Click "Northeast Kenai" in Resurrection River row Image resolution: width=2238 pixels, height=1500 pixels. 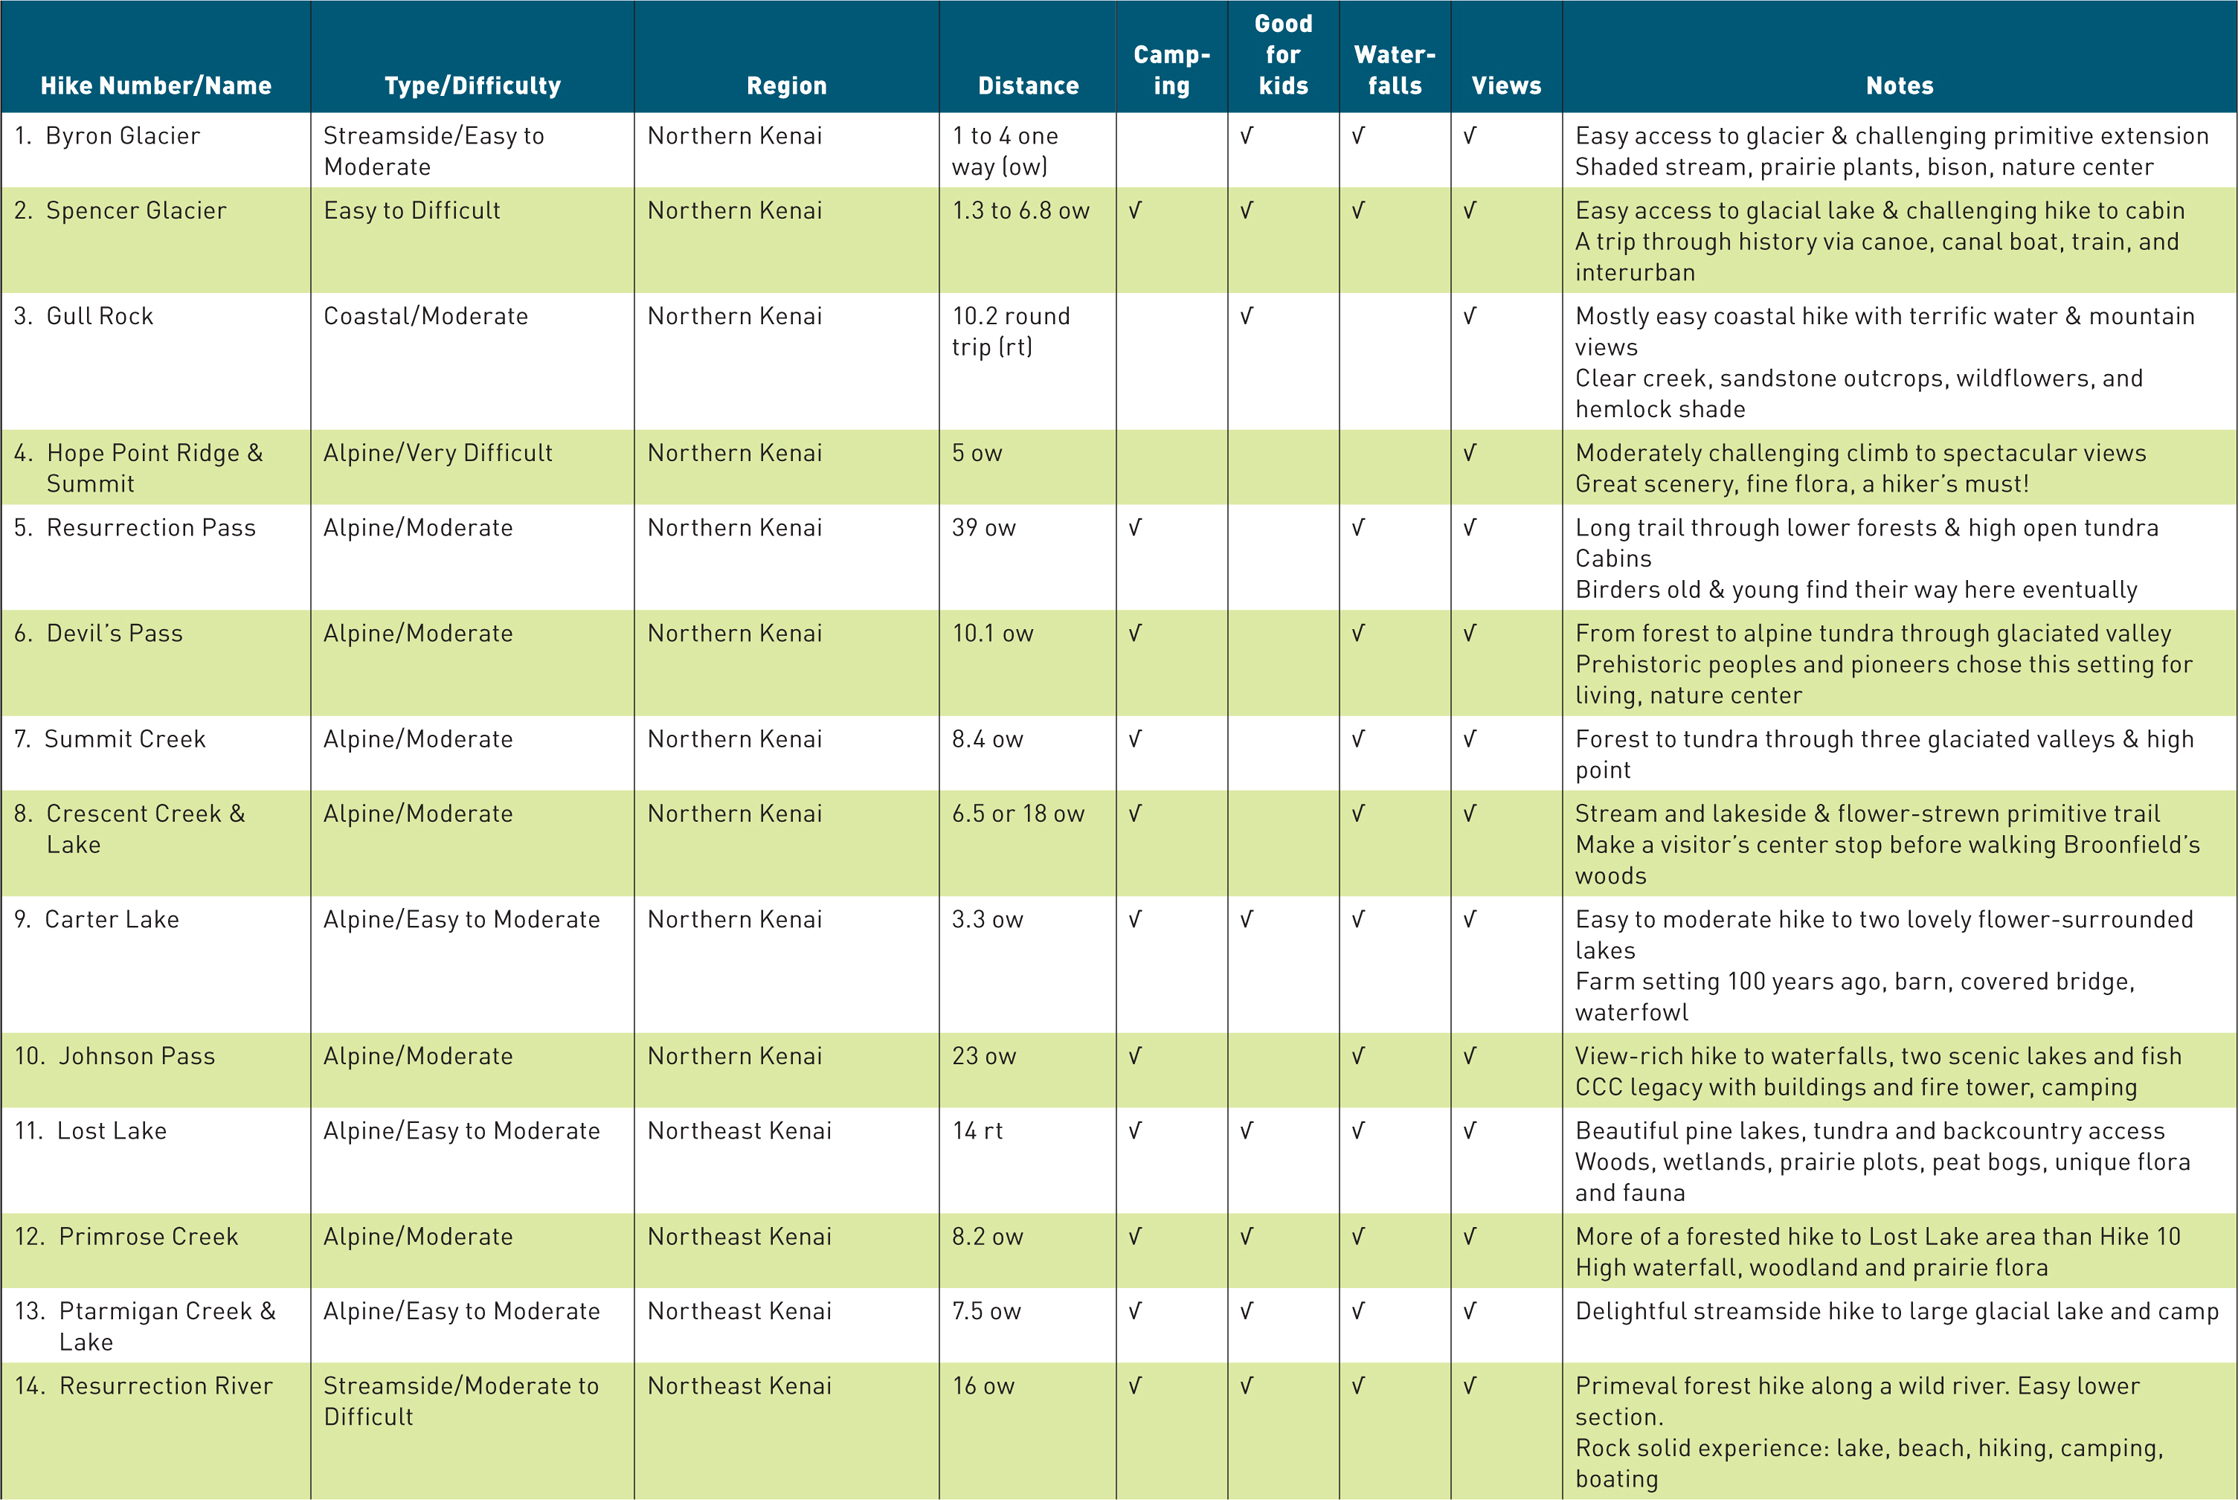pyautogui.click(x=740, y=1386)
